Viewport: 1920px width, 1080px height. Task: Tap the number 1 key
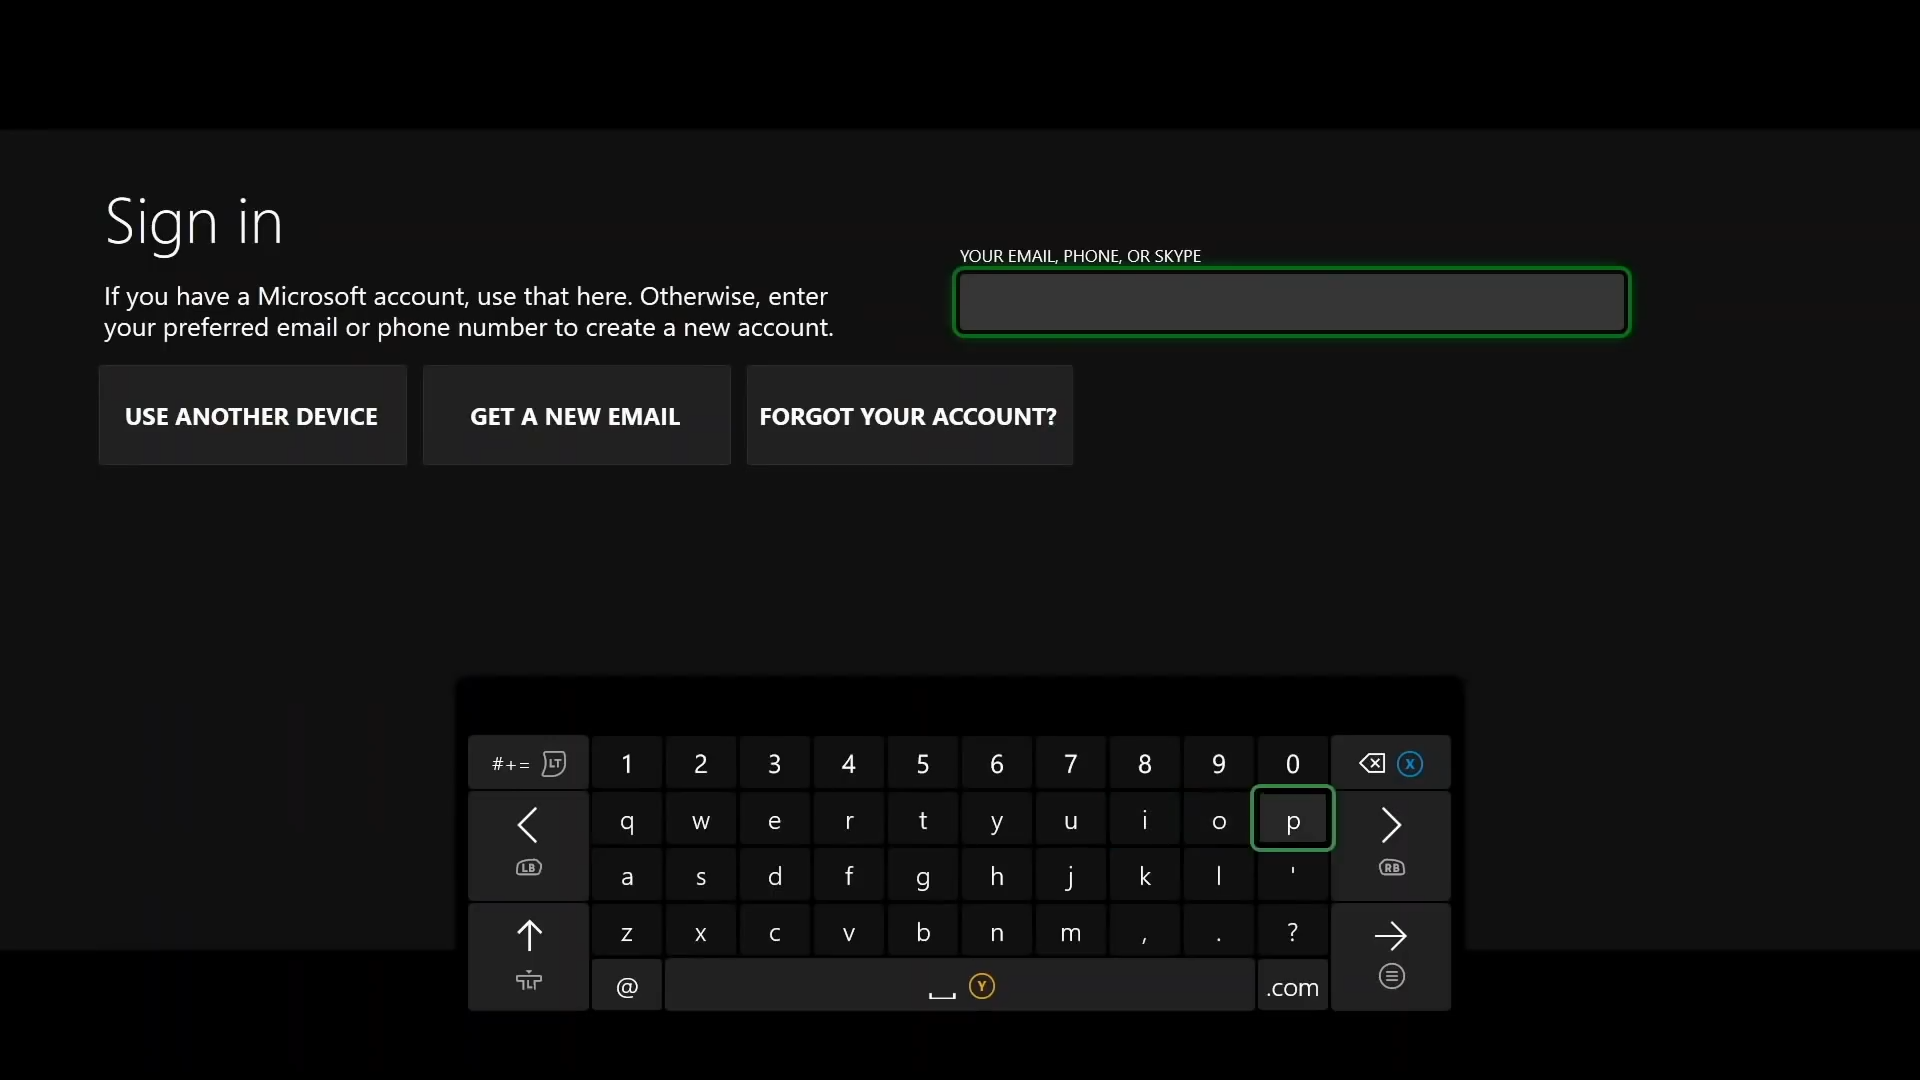point(627,764)
